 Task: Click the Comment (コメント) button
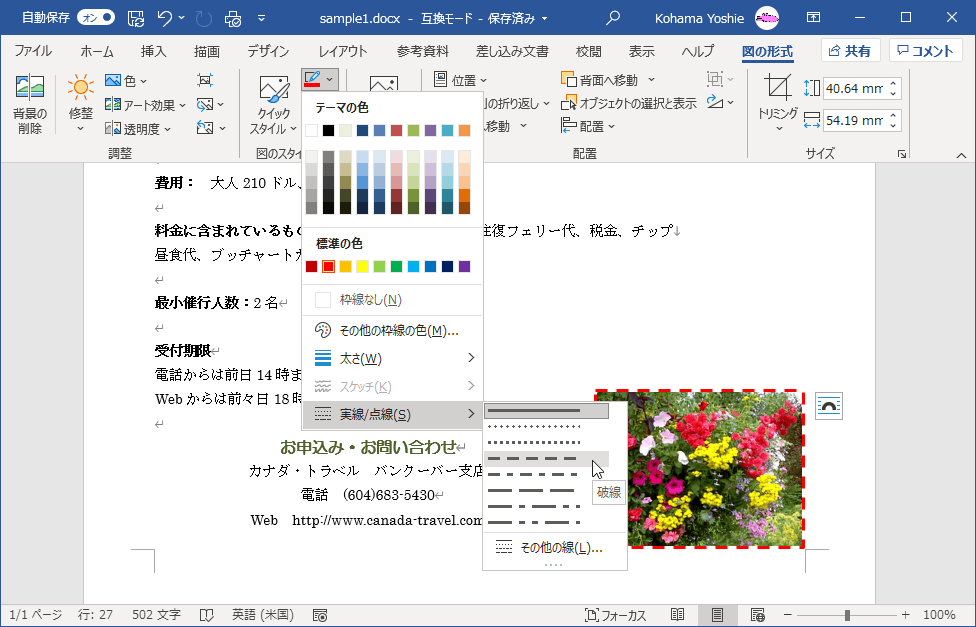tap(925, 51)
